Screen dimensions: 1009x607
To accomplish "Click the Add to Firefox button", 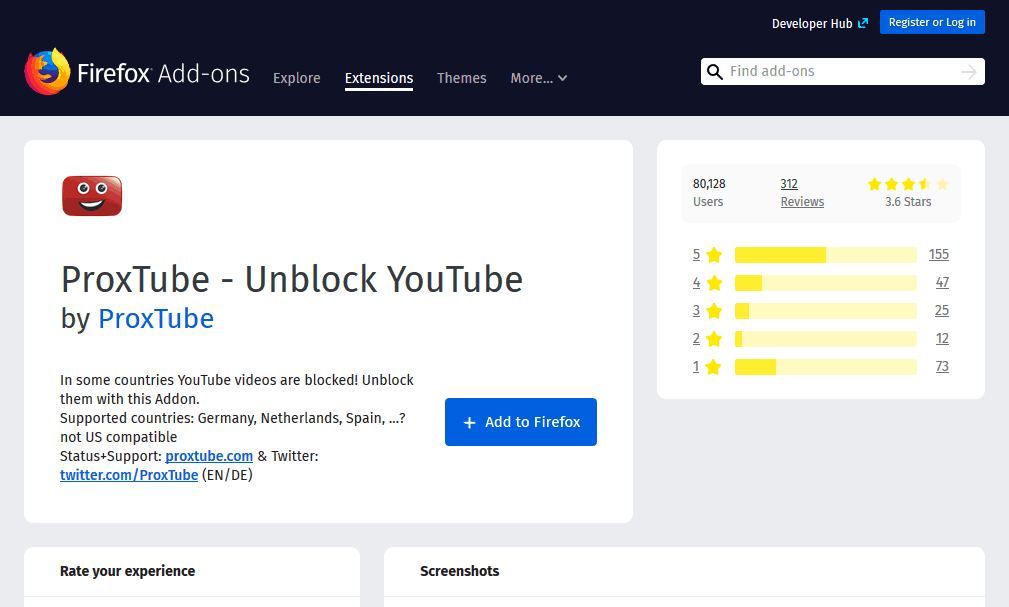I will (521, 422).
